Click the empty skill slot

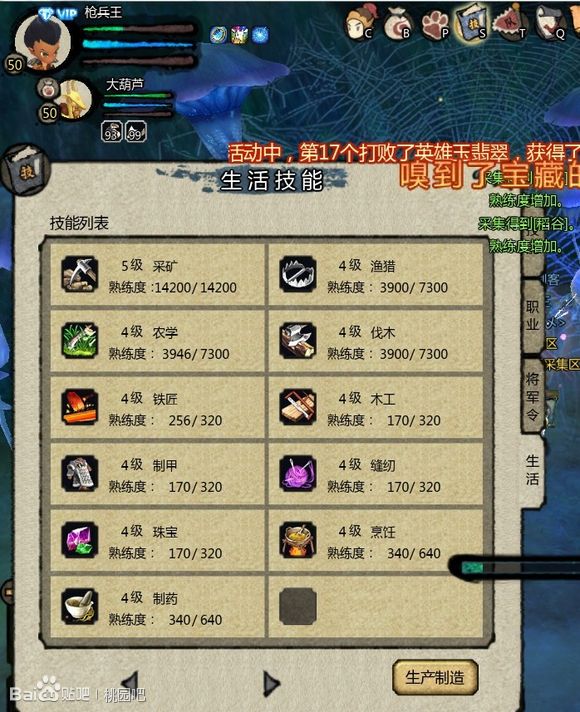click(297, 607)
